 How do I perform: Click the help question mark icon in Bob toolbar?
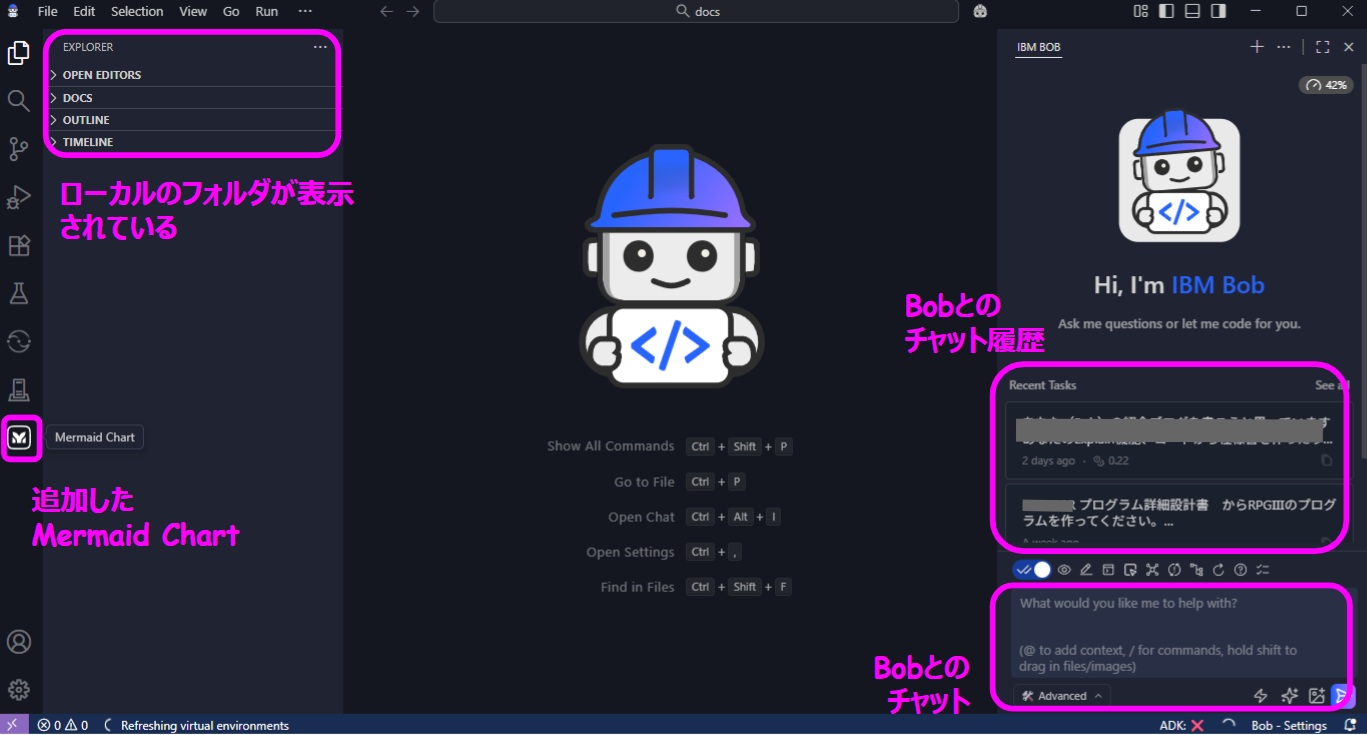pos(1241,570)
